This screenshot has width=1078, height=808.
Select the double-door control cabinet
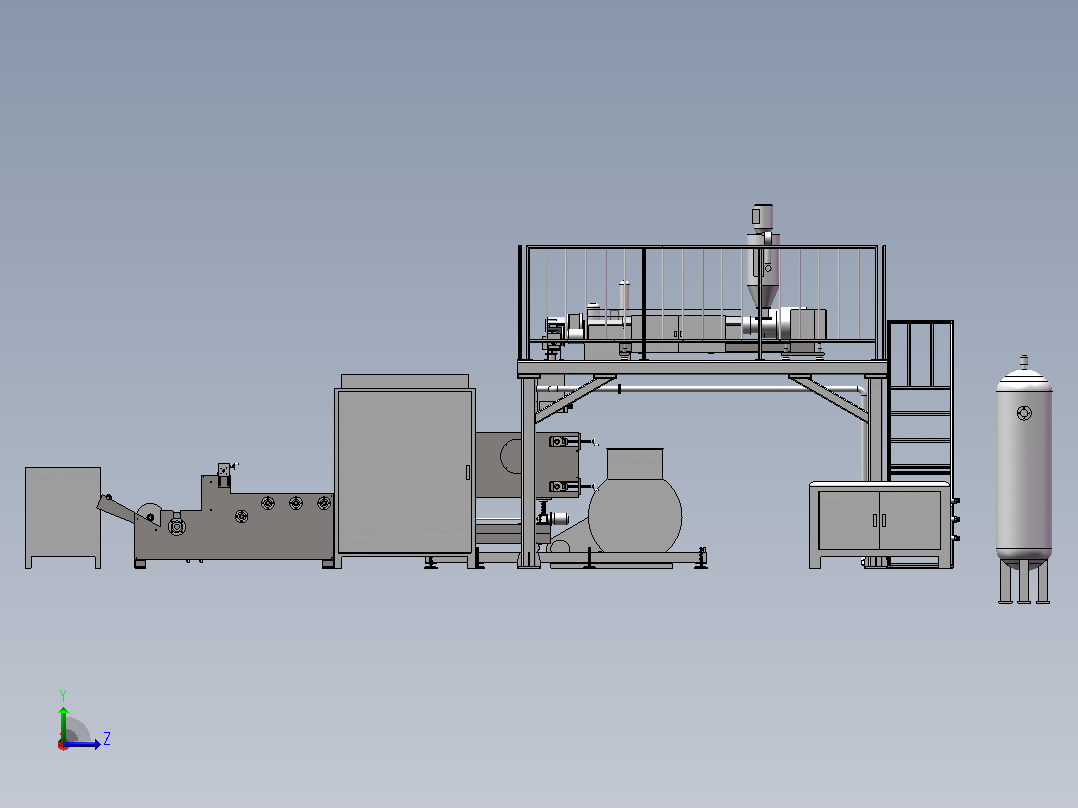point(880,524)
